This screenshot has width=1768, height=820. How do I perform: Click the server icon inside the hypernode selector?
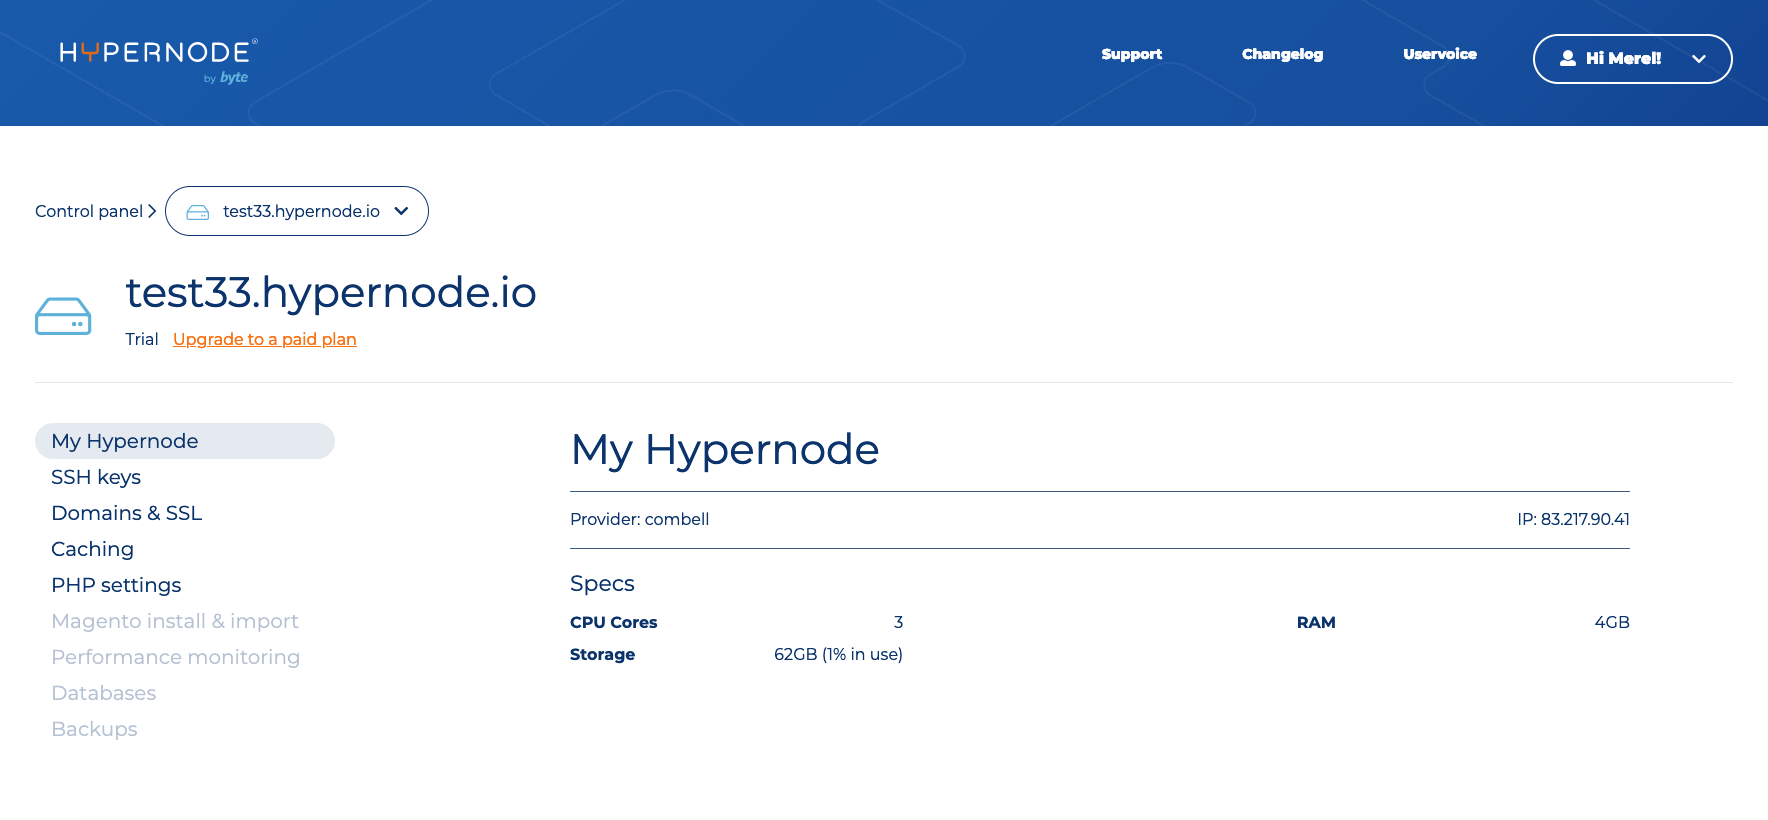click(x=198, y=212)
